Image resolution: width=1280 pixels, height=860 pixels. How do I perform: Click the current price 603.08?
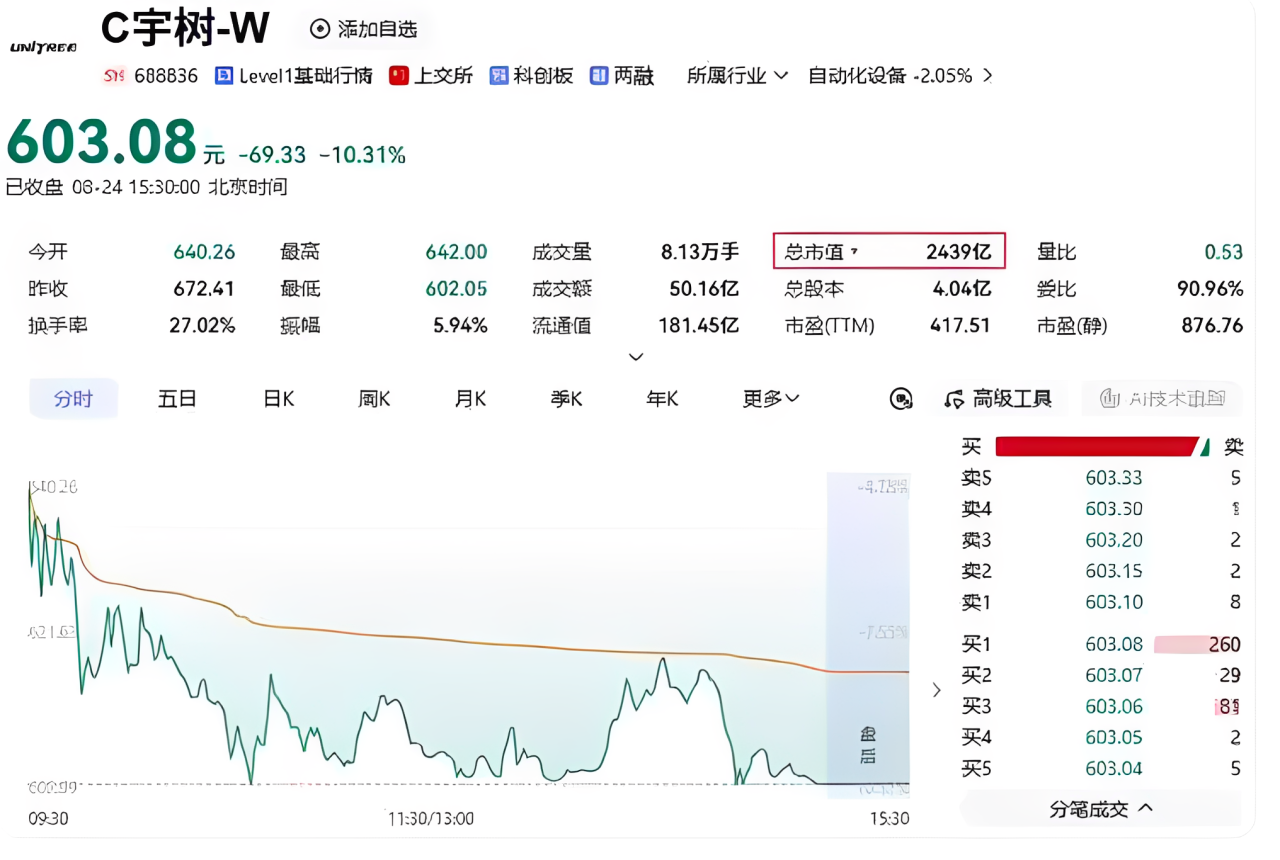pyautogui.click(x=102, y=142)
